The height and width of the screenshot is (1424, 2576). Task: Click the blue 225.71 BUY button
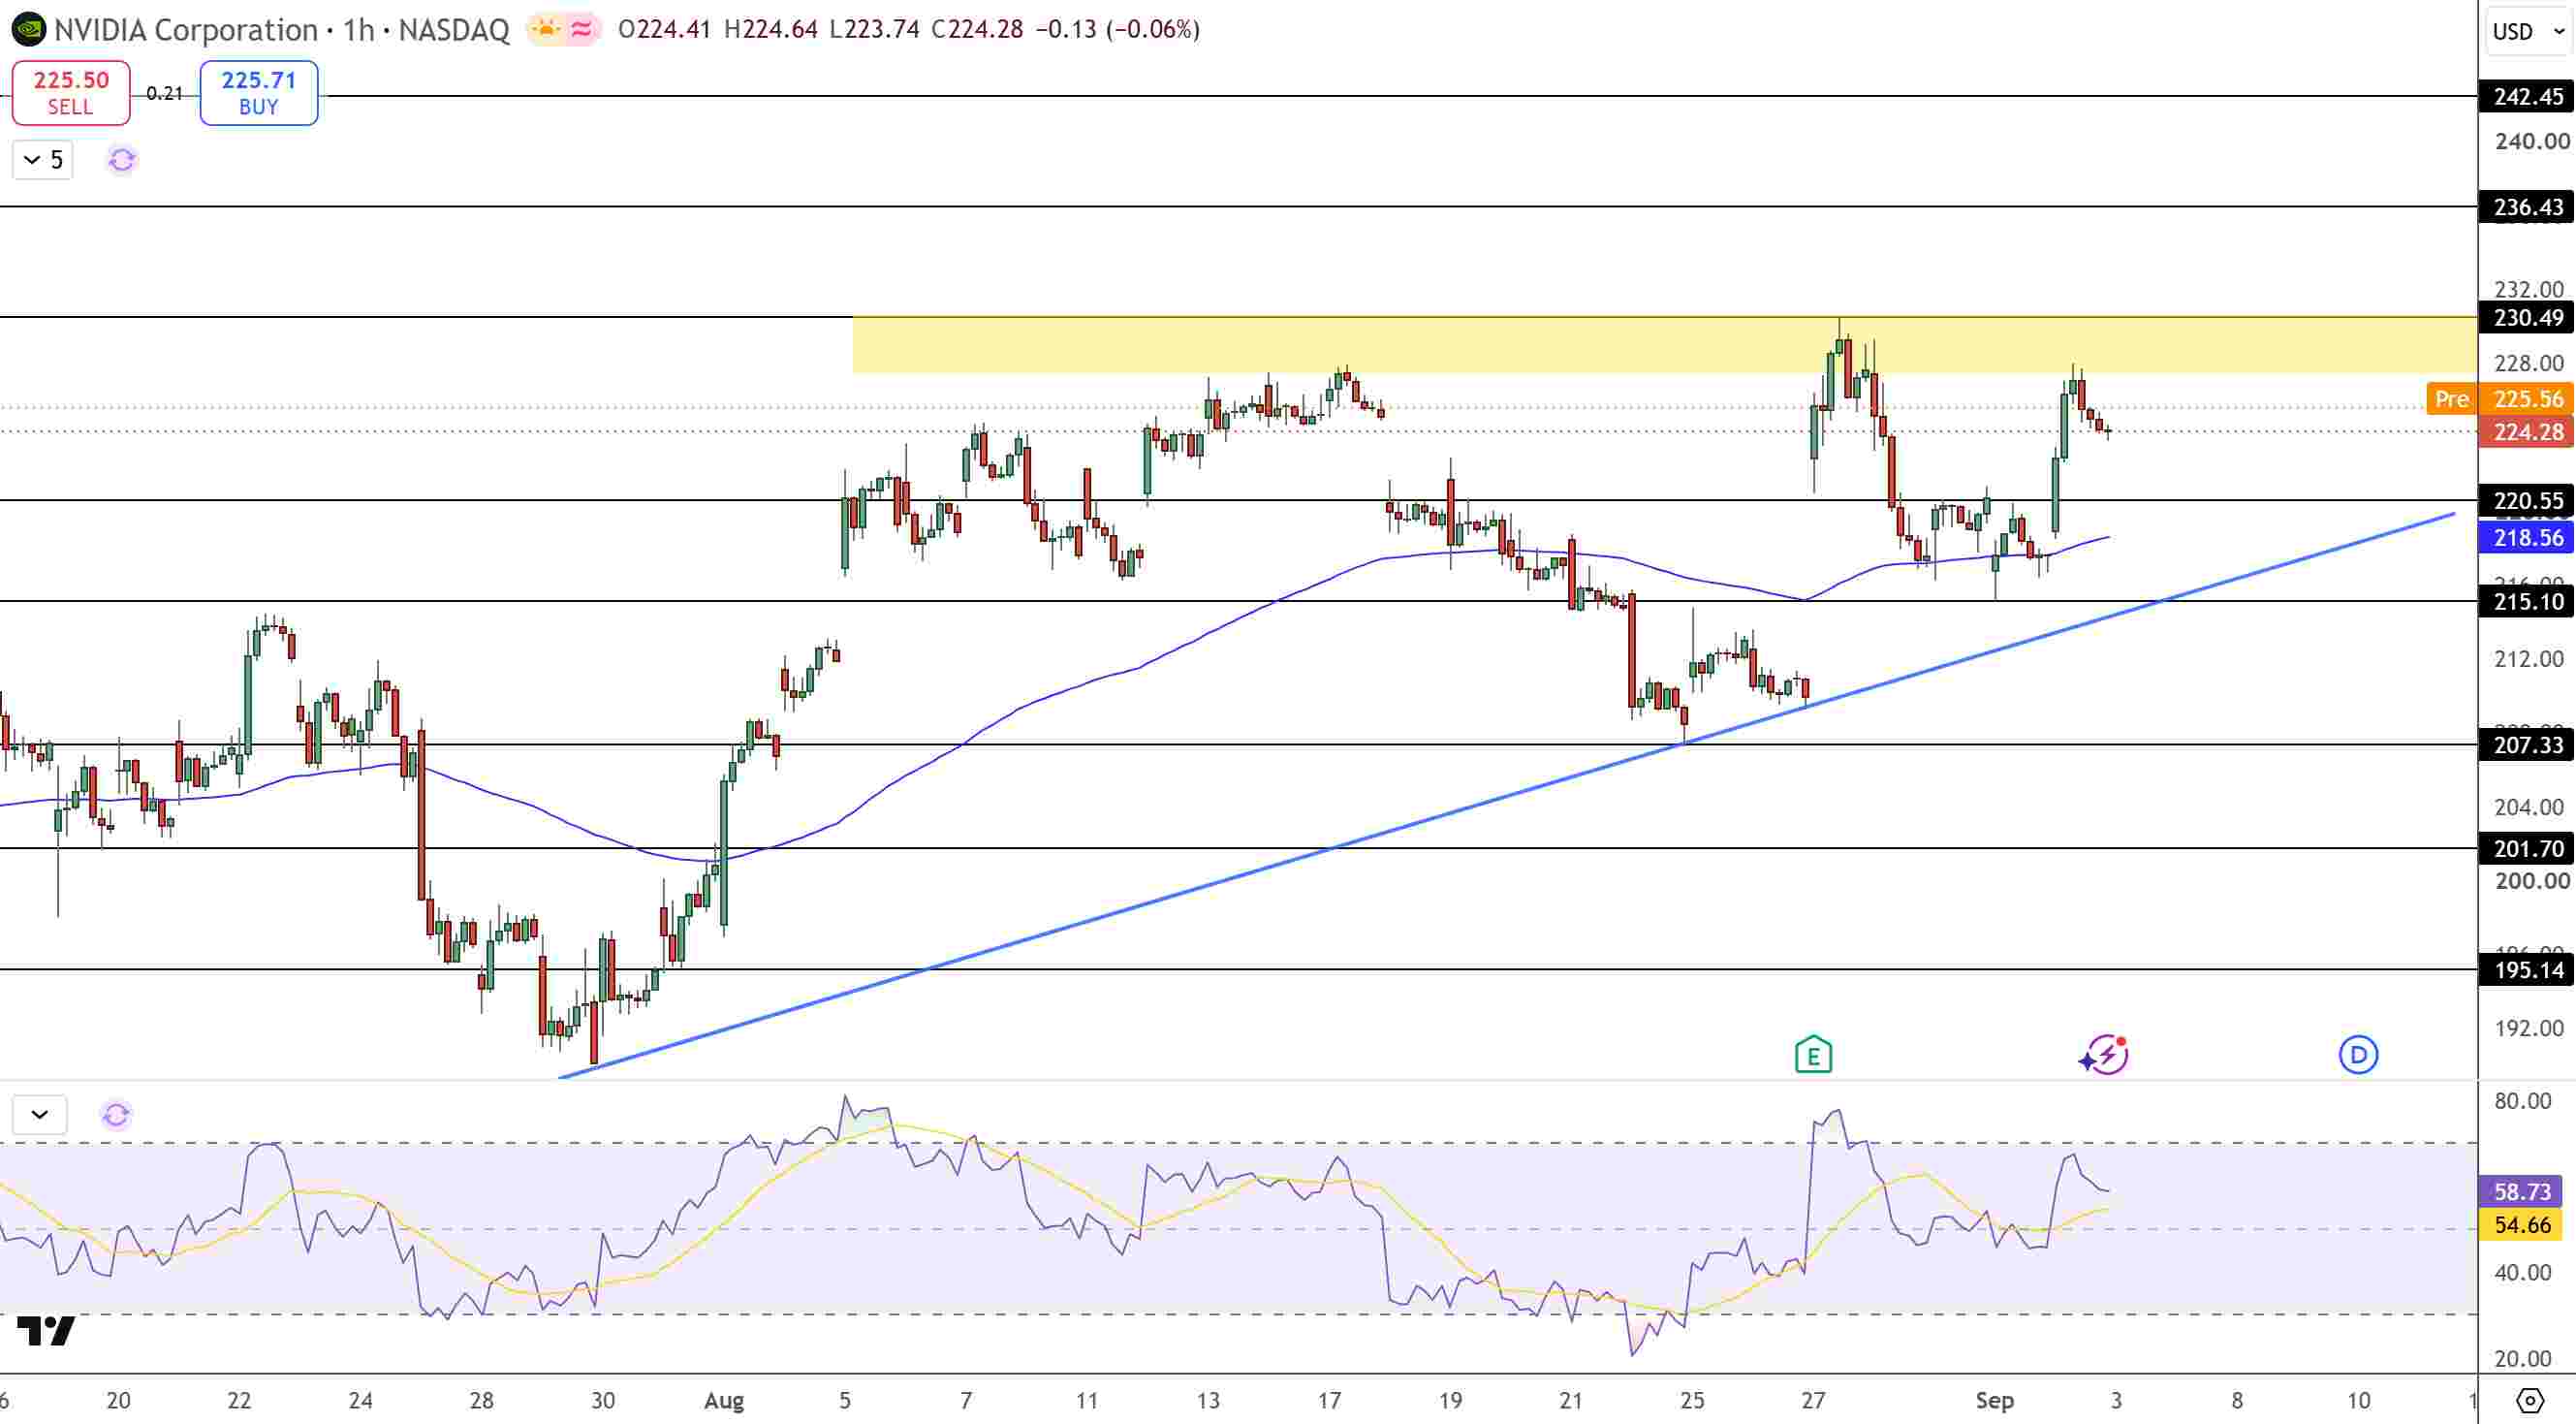[x=259, y=92]
